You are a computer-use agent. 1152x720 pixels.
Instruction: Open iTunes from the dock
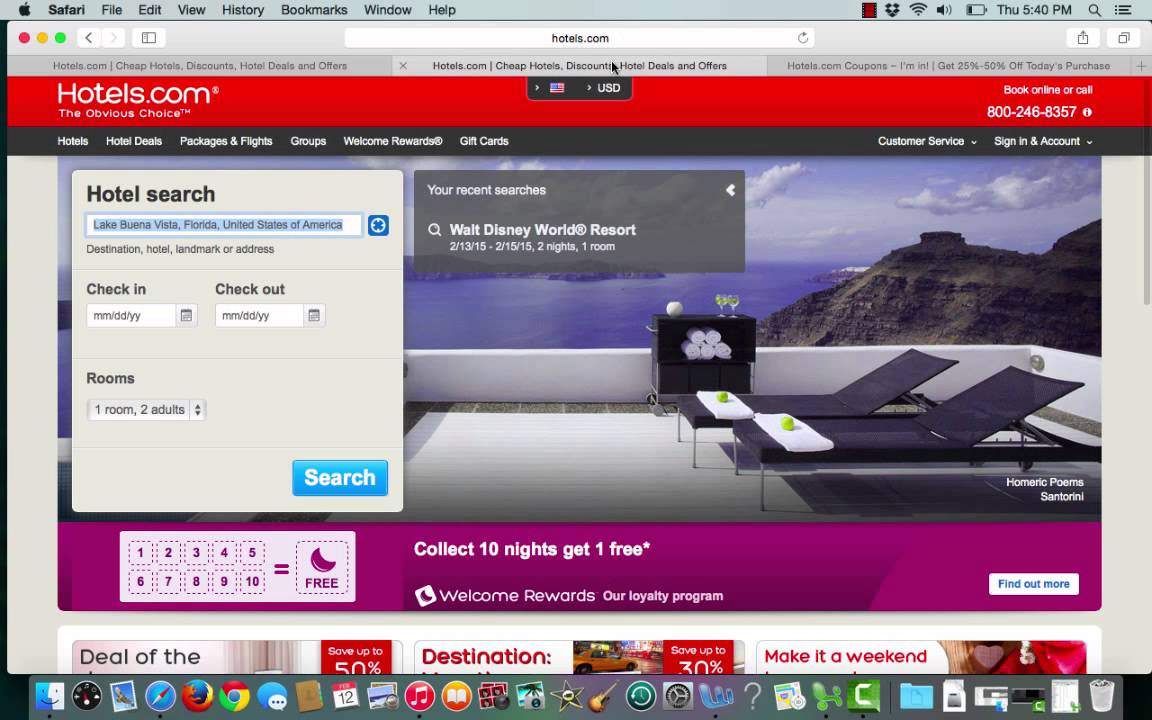click(x=420, y=696)
